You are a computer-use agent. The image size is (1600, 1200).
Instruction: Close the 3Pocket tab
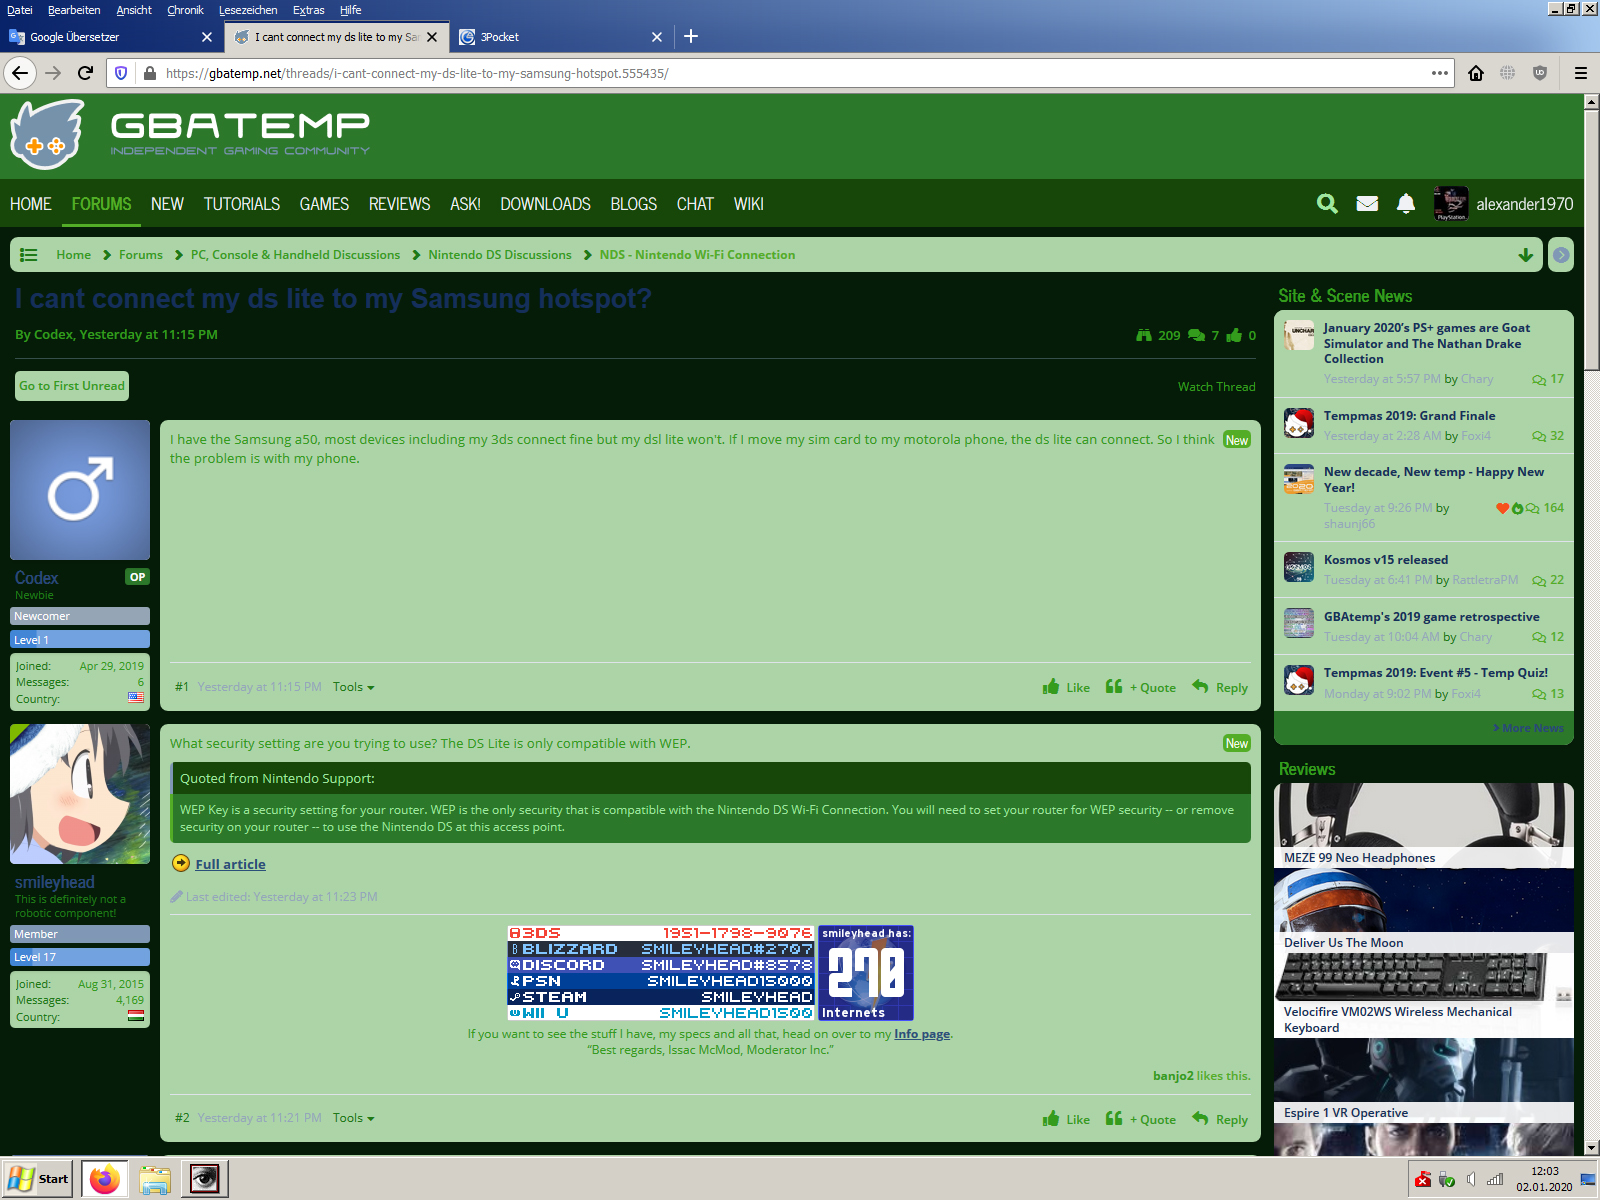tap(657, 37)
